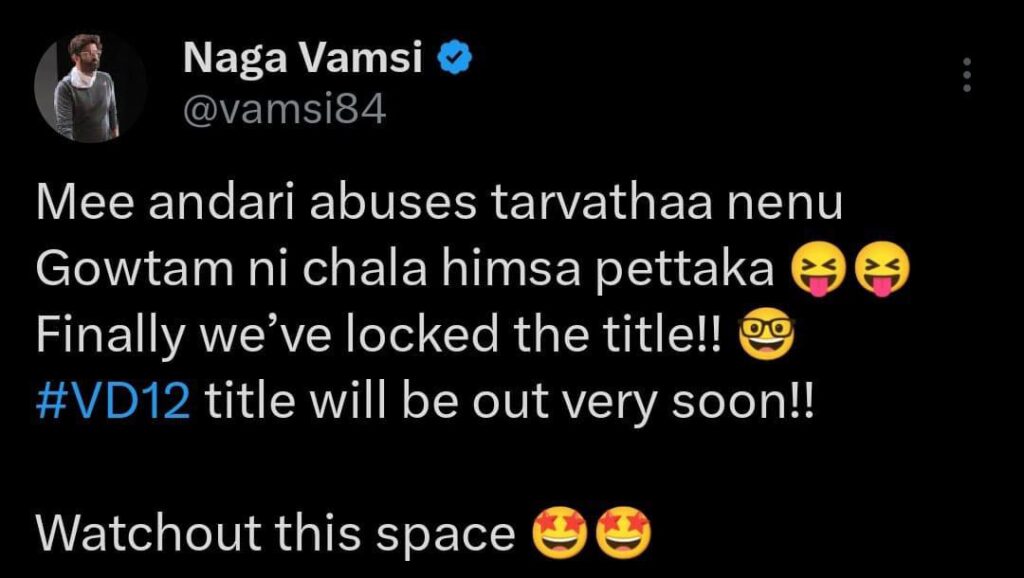Click the text 'title will be out very soon!!'
Image resolution: width=1024 pixels, height=578 pixels.
click(x=511, y=404)
